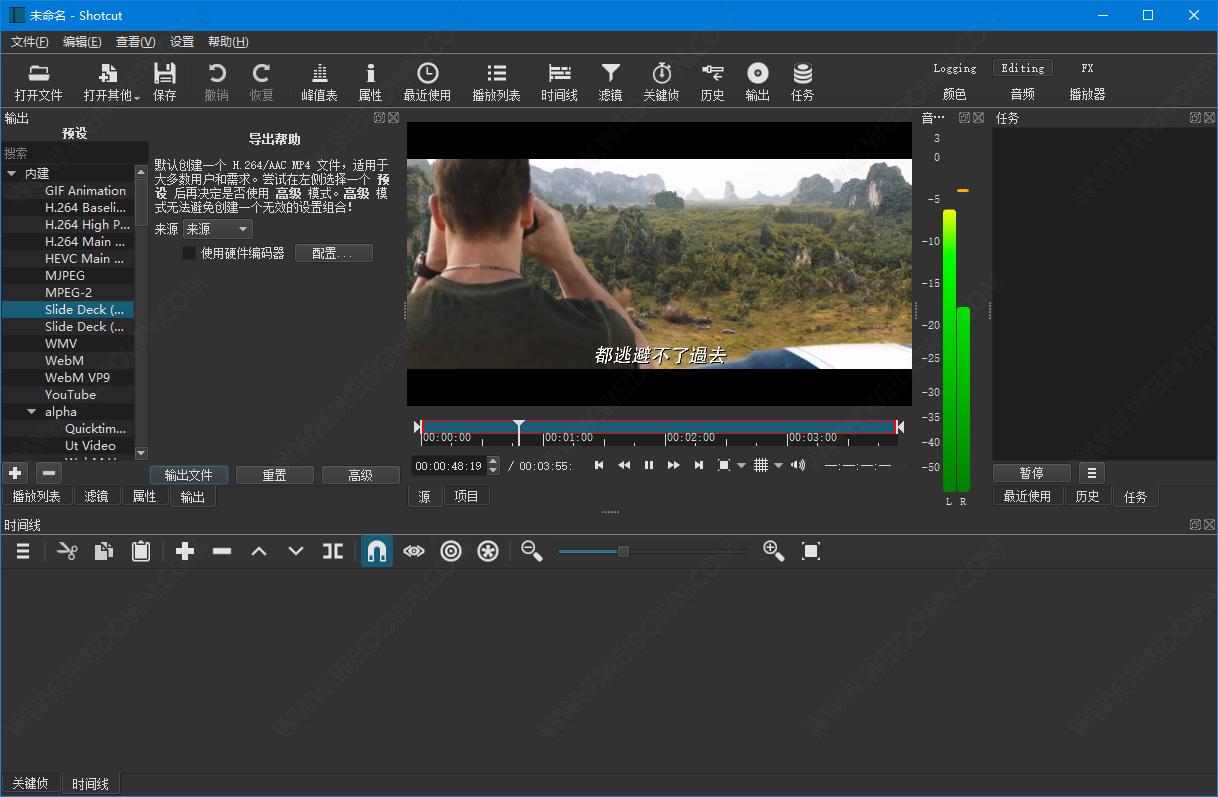Toggle ripple all tracks asterisk button

click(488, 551)
